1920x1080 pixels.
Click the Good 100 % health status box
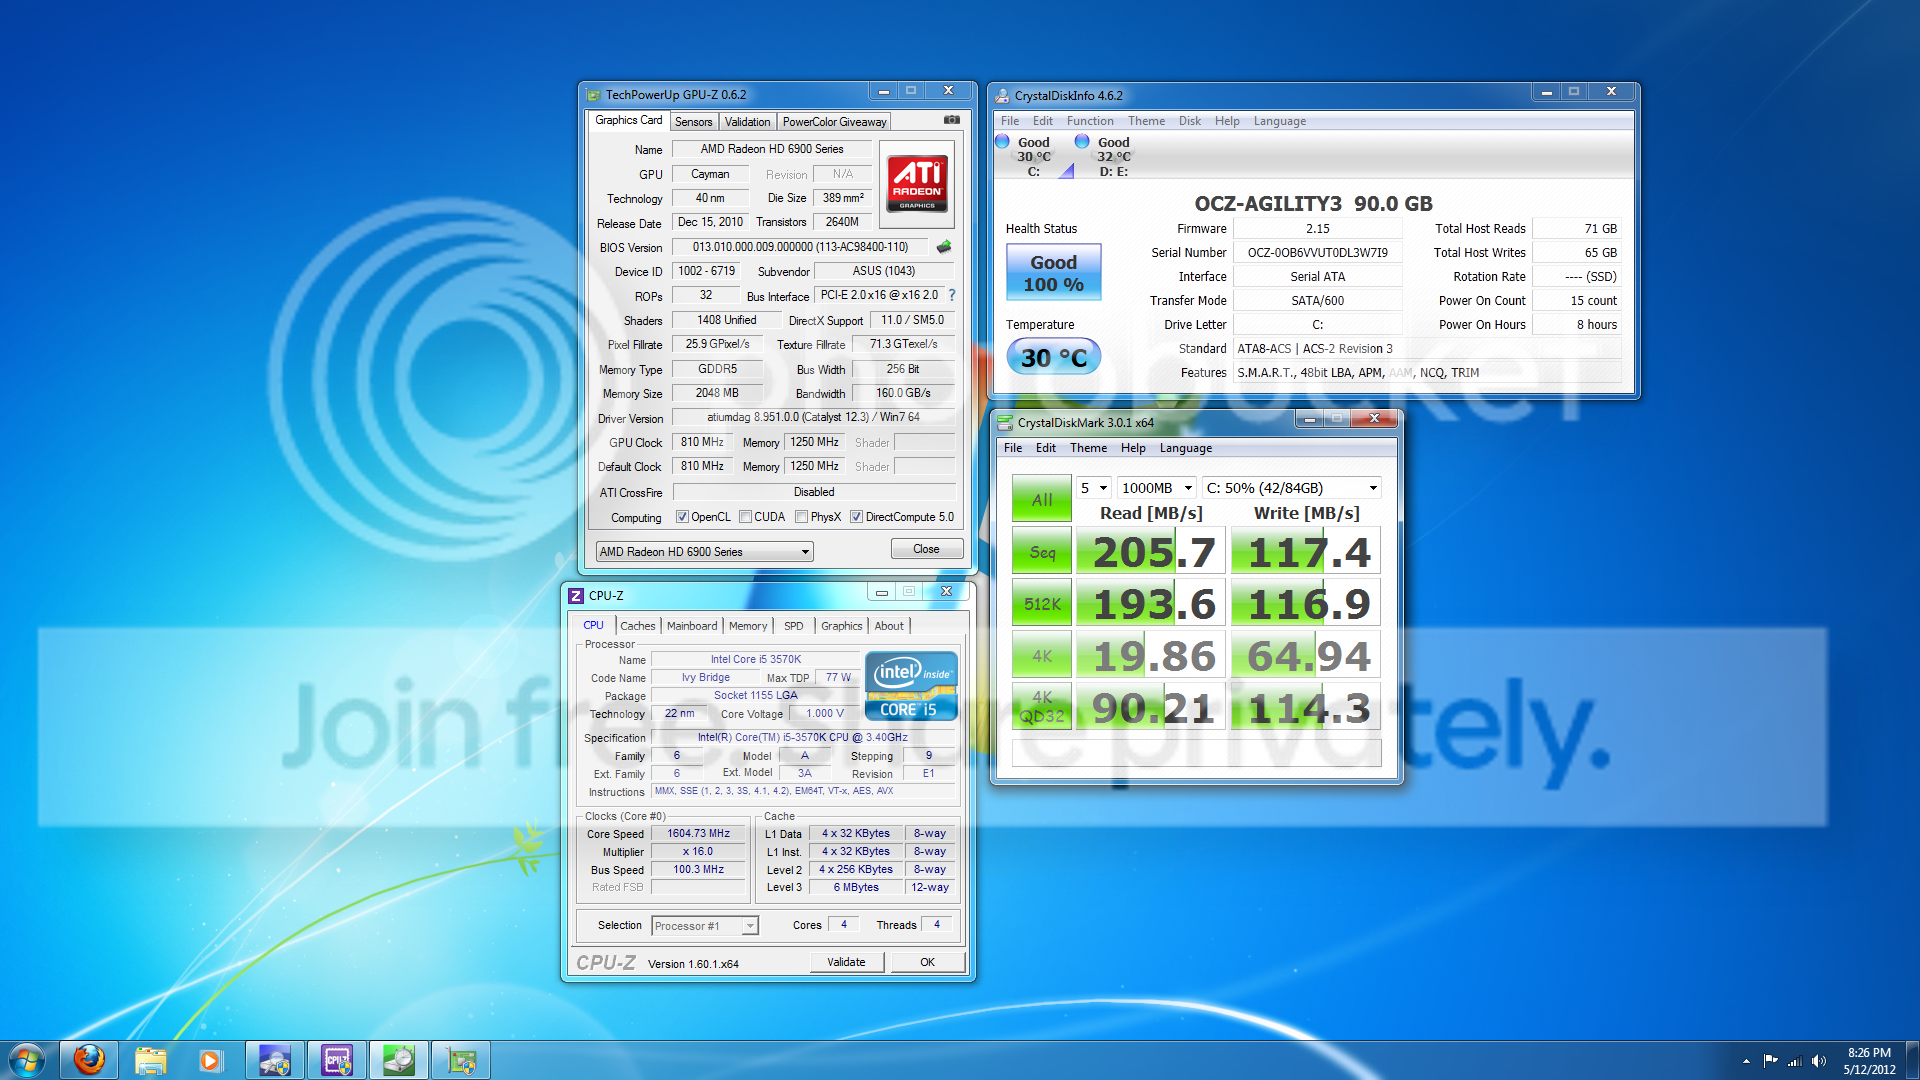[x=1053, y=273]
